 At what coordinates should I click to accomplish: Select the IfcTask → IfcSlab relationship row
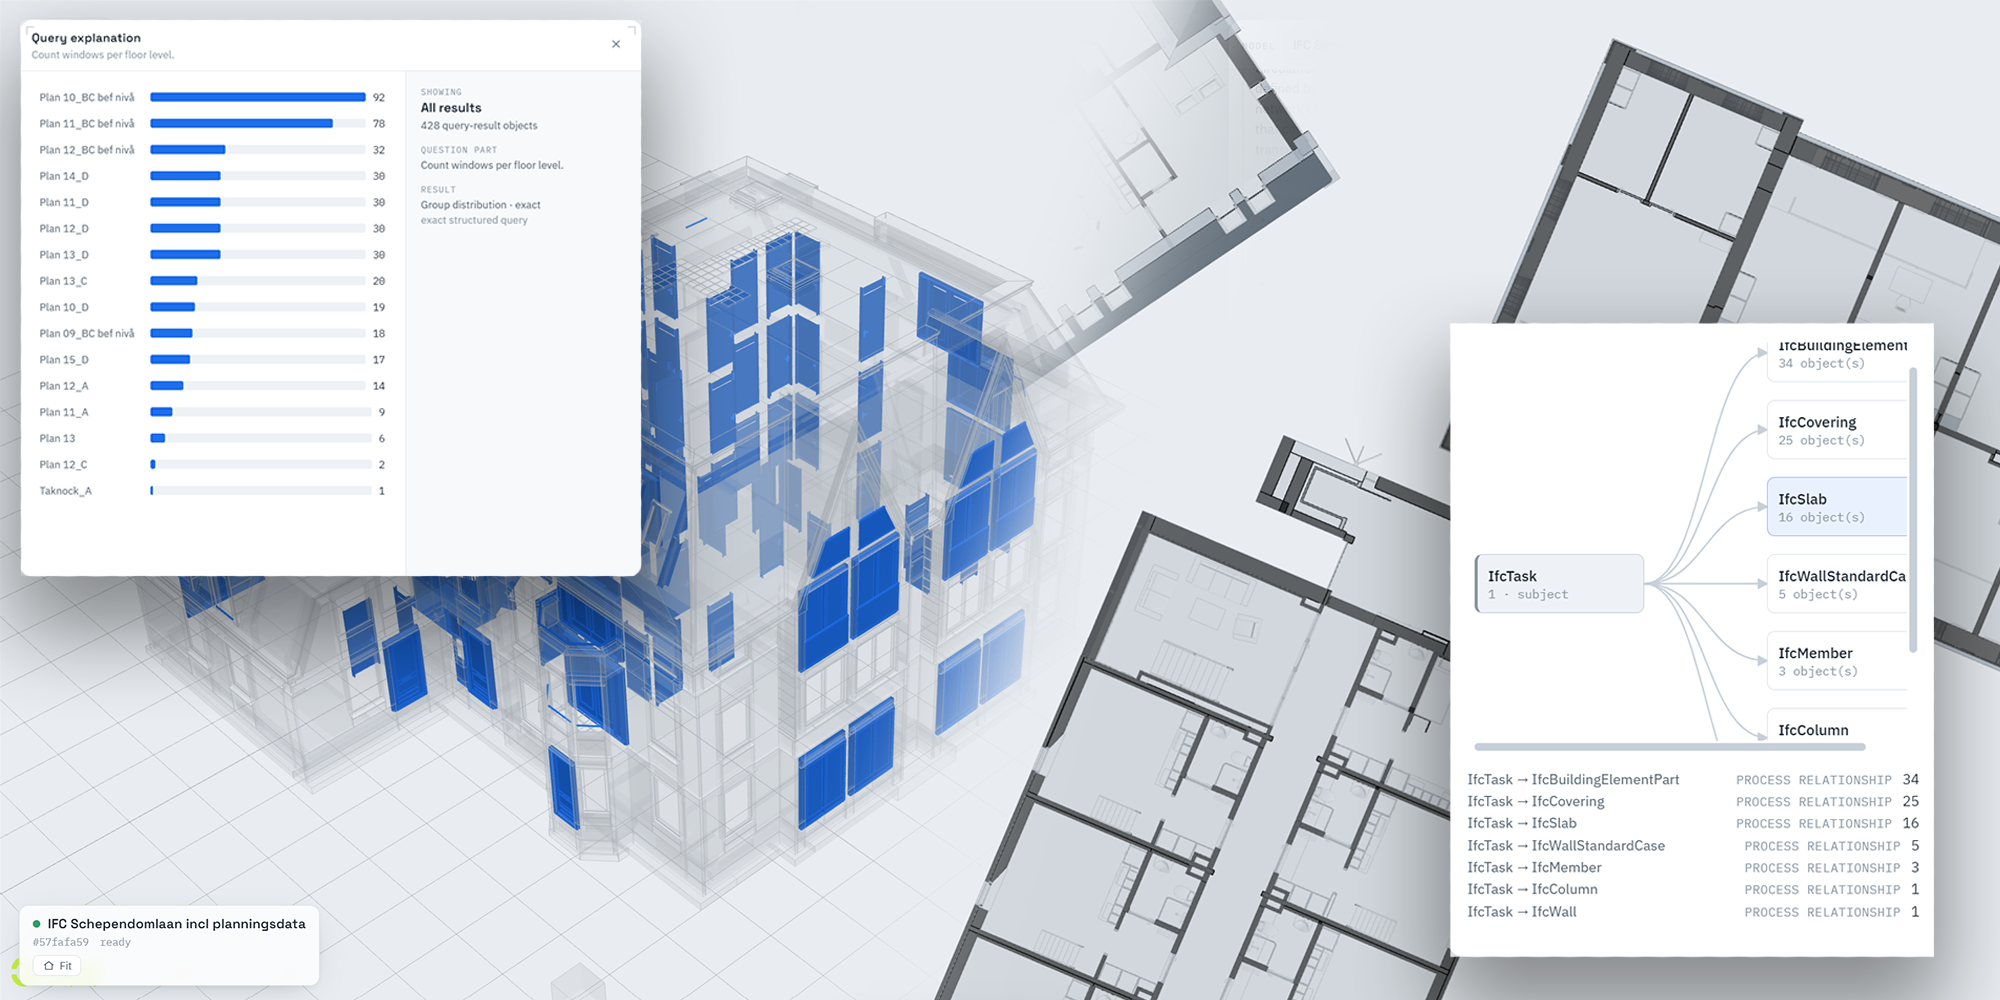pos(1693,824)
